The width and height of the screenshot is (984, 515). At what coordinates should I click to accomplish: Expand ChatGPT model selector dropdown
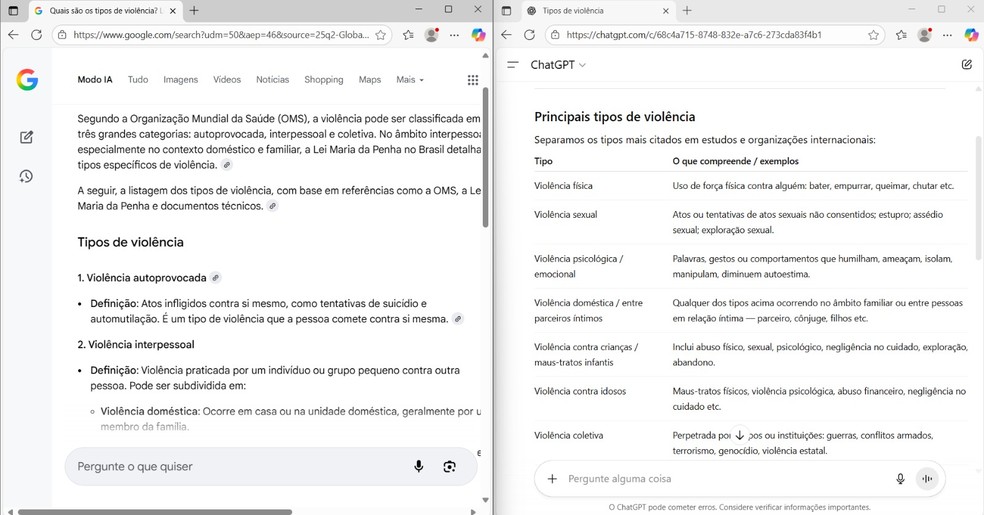point(558,65)
